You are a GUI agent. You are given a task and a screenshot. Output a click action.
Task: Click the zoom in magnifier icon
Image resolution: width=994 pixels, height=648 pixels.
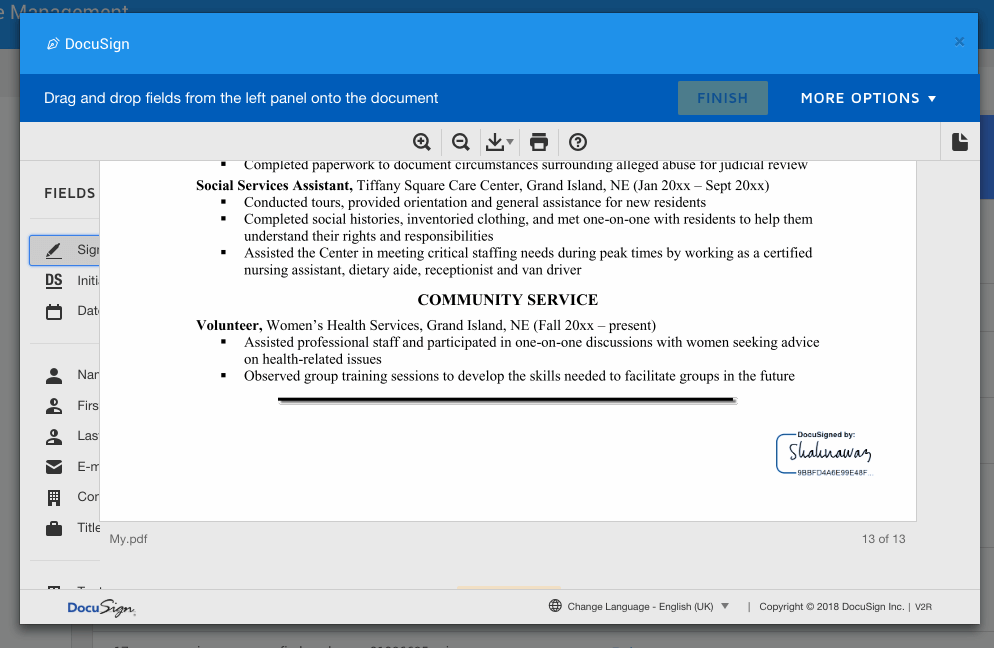422,142
